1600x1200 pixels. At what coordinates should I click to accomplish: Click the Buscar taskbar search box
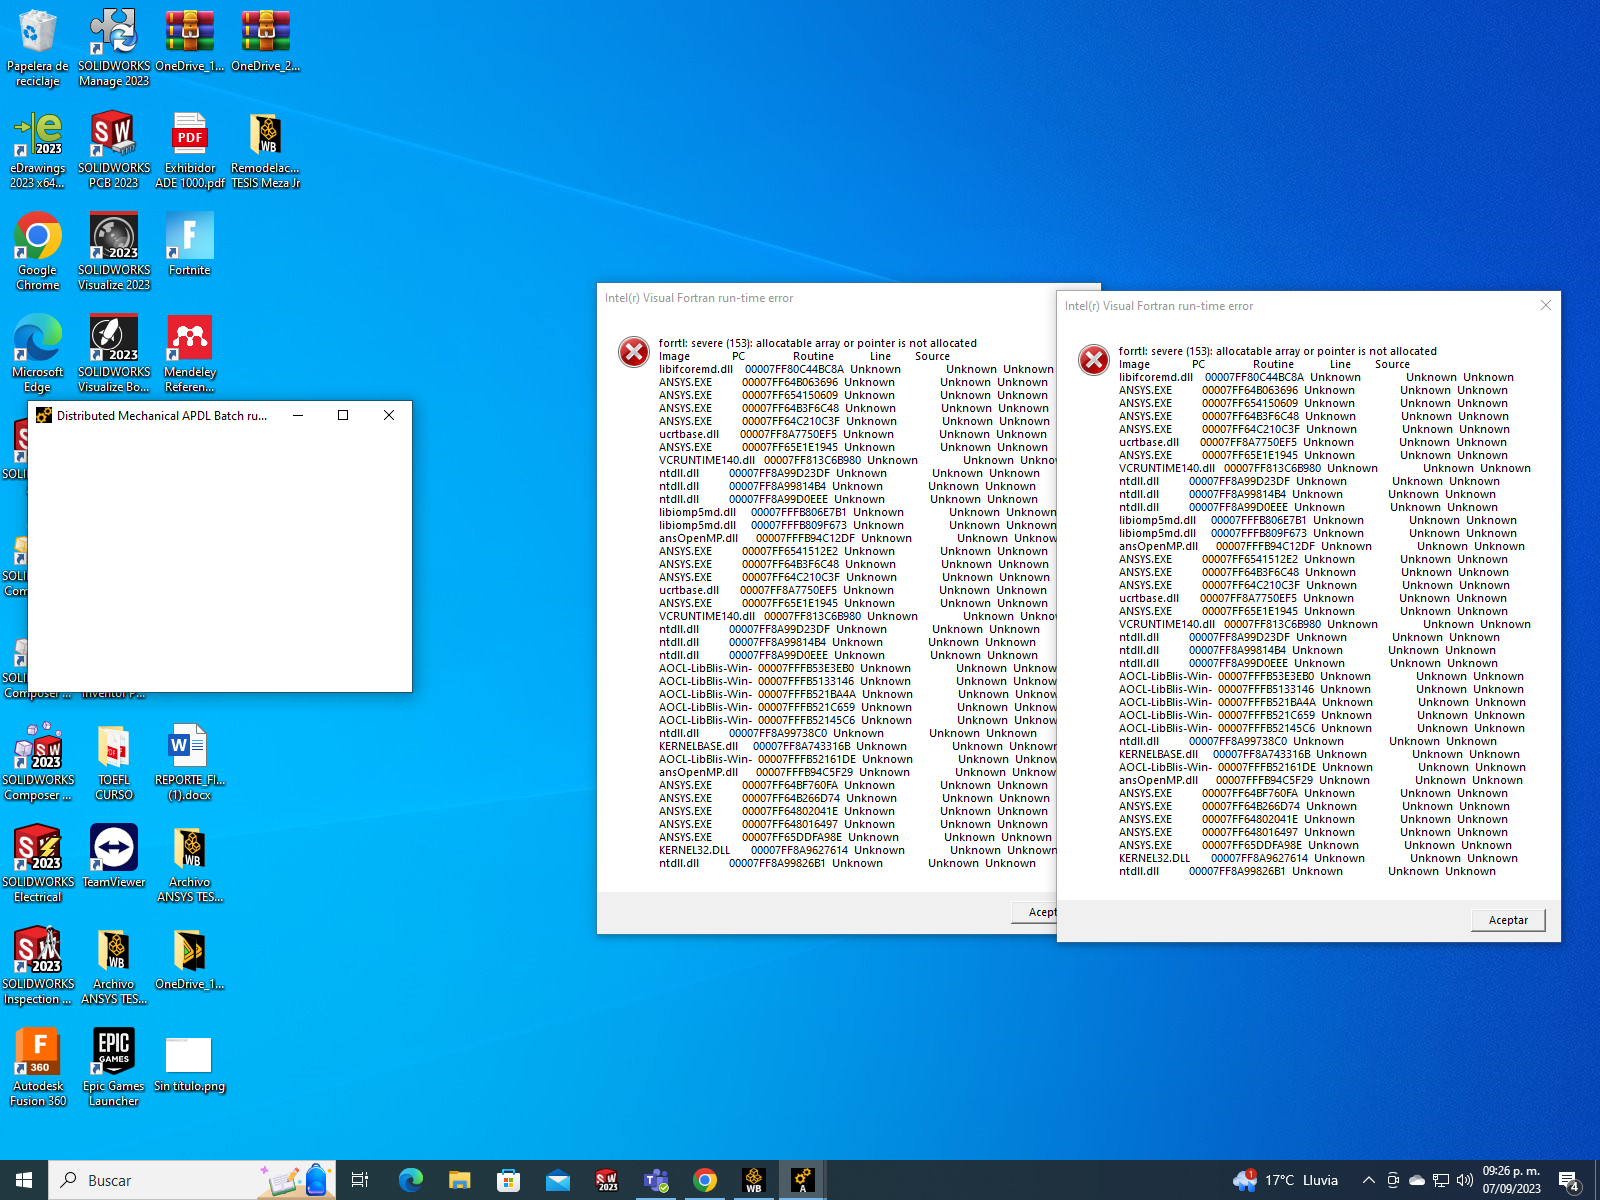[x=192, y=1180]
